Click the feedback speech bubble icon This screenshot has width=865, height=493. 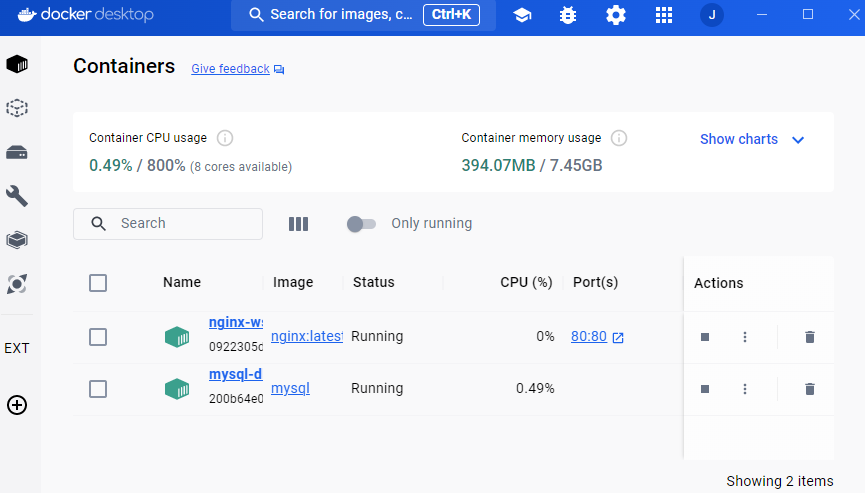279,69
